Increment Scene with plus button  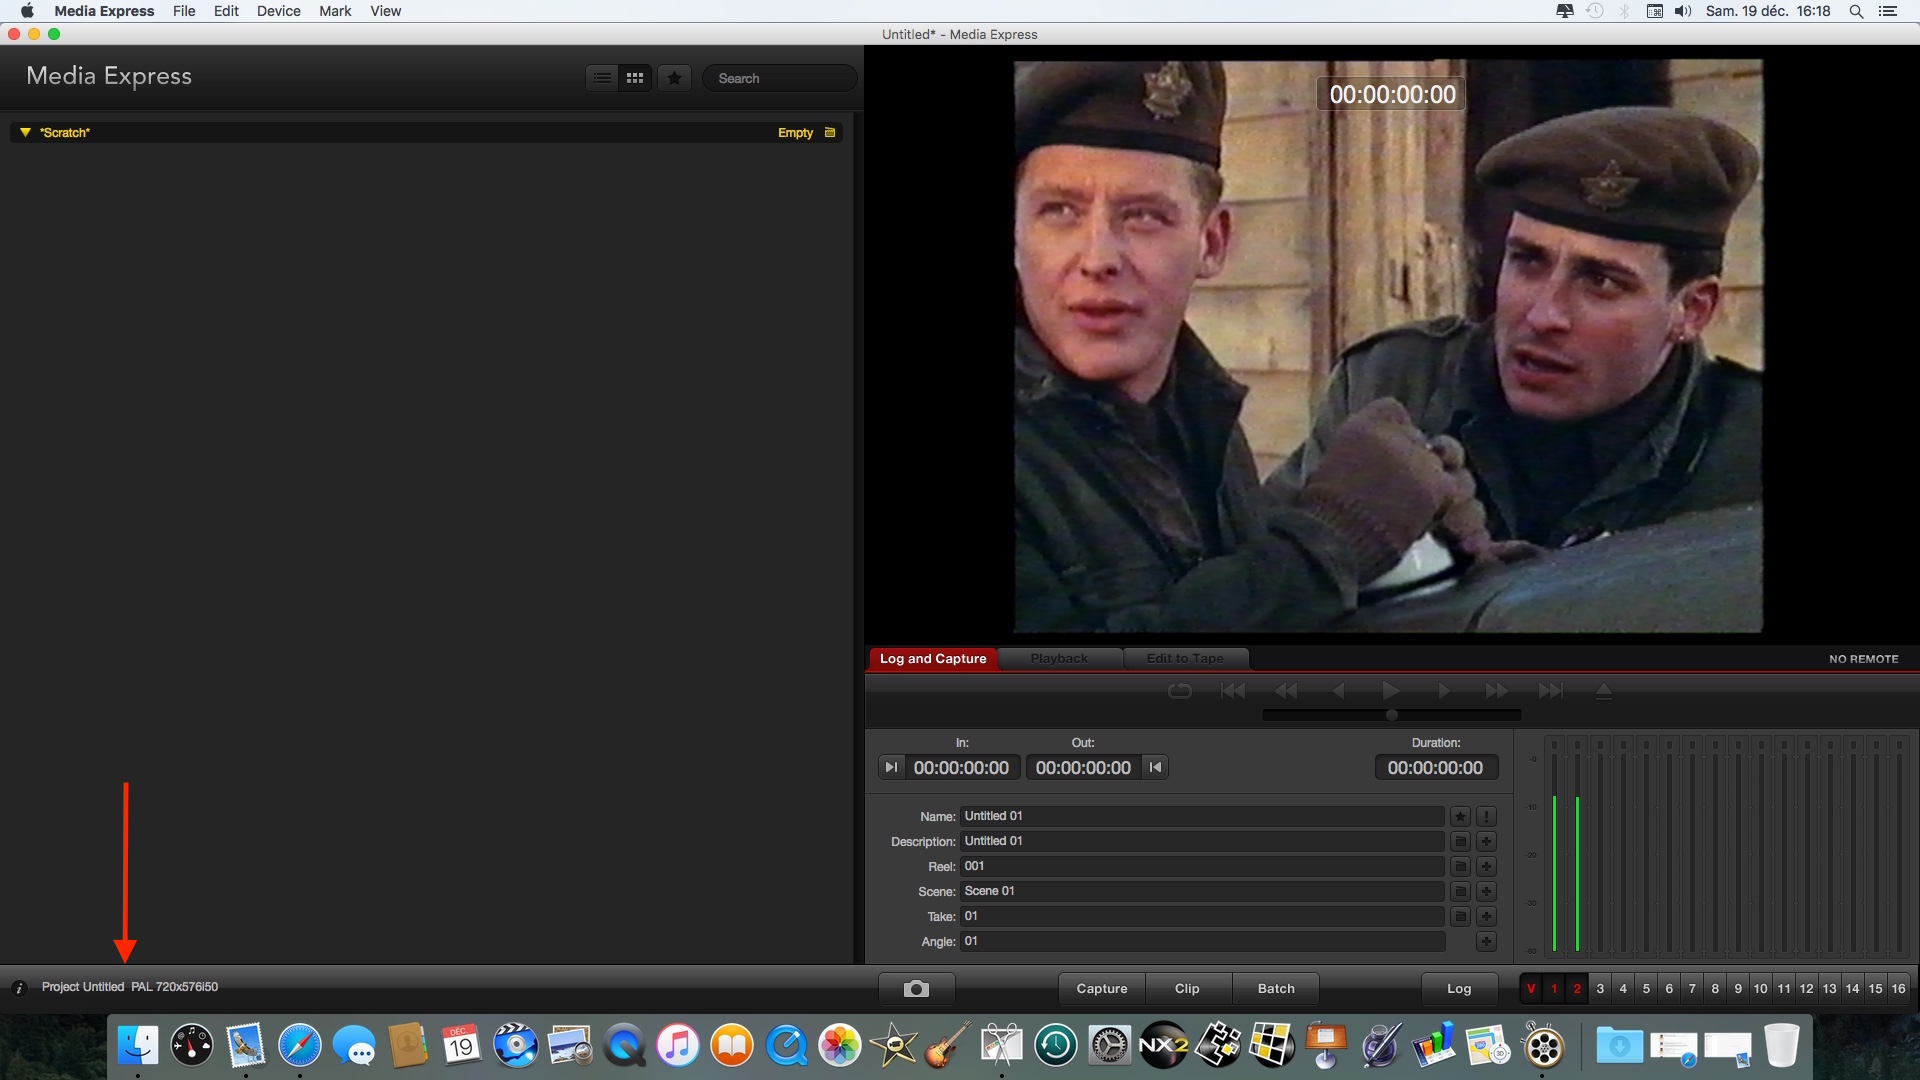1486,891
